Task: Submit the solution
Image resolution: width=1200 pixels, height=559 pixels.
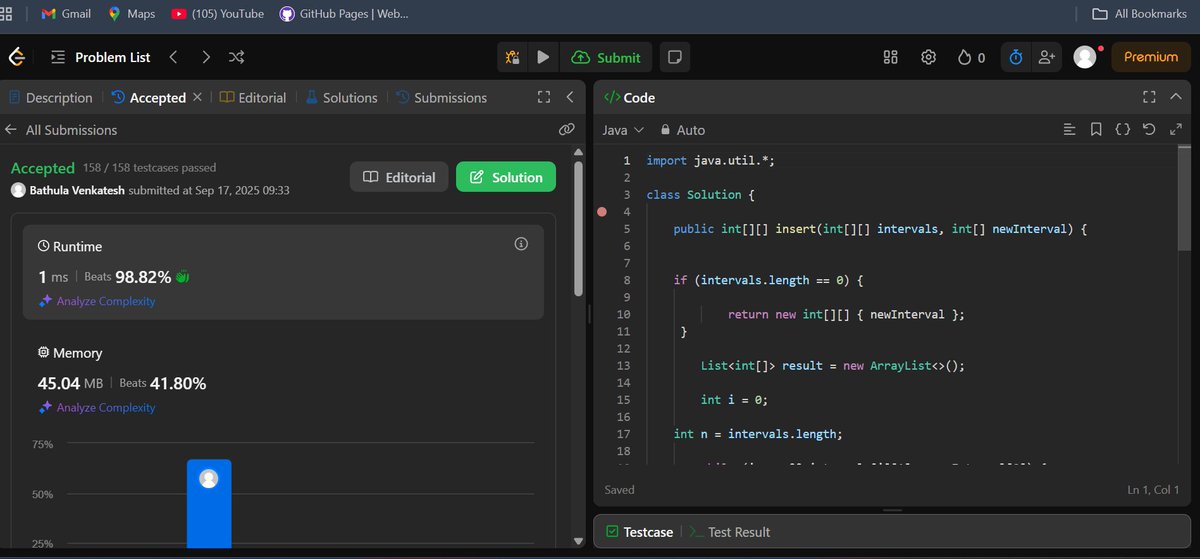Action: tap(606, 57)
